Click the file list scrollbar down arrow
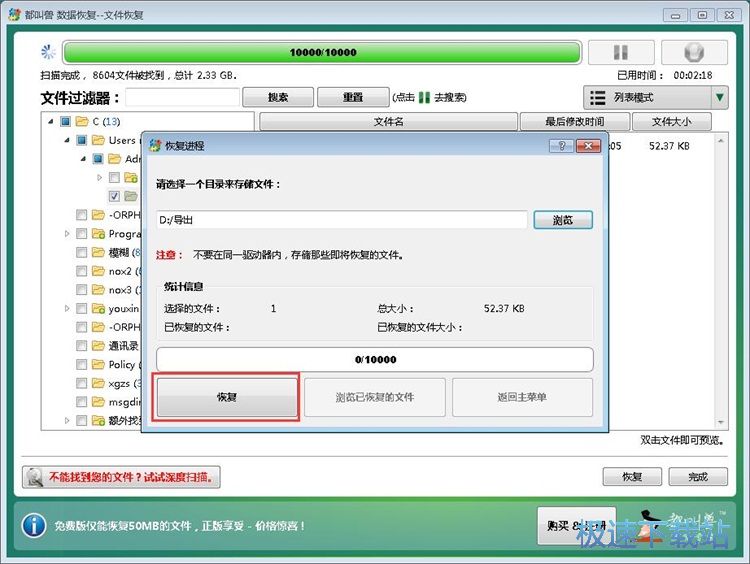 (x=721, y=422)
